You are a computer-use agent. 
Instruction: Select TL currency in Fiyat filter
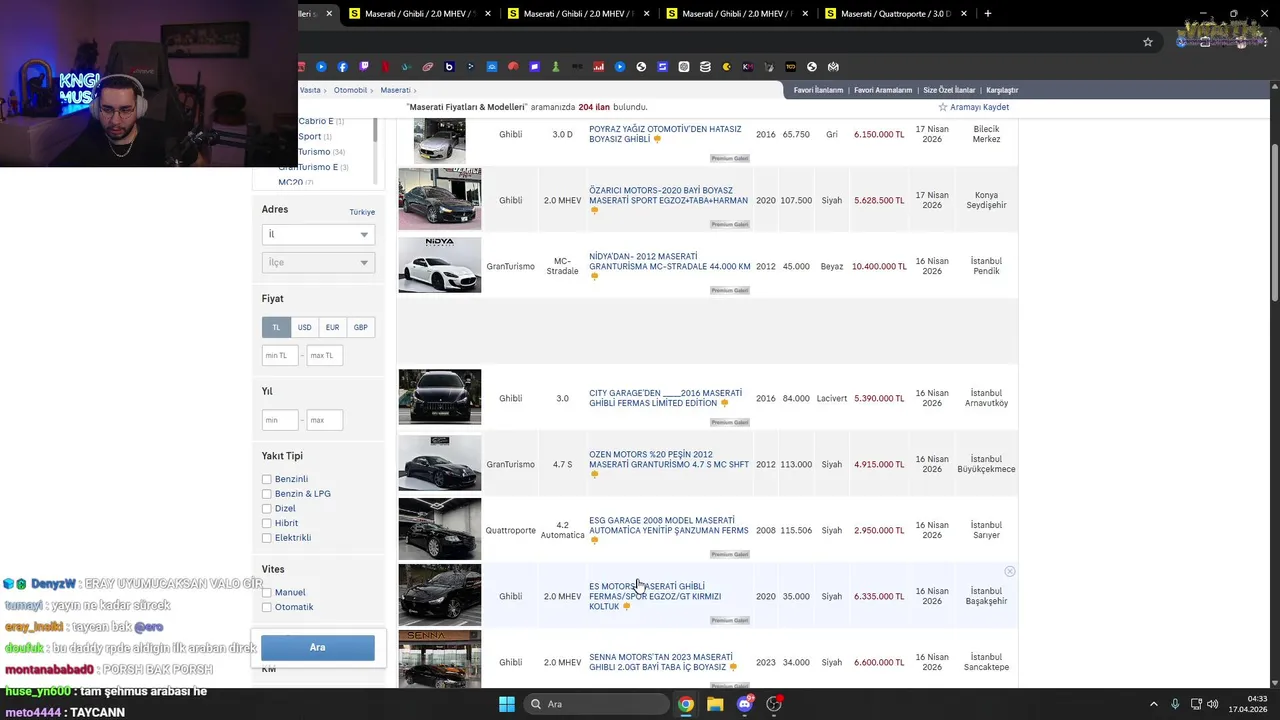pyautogui.click(x=276, y=327)
